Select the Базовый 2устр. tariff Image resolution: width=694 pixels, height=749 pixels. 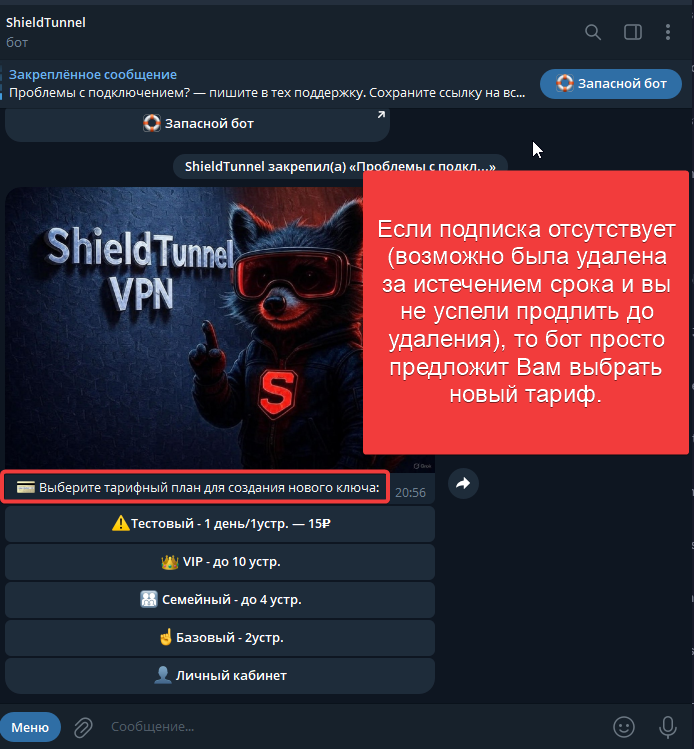click(x=220, y=638)
